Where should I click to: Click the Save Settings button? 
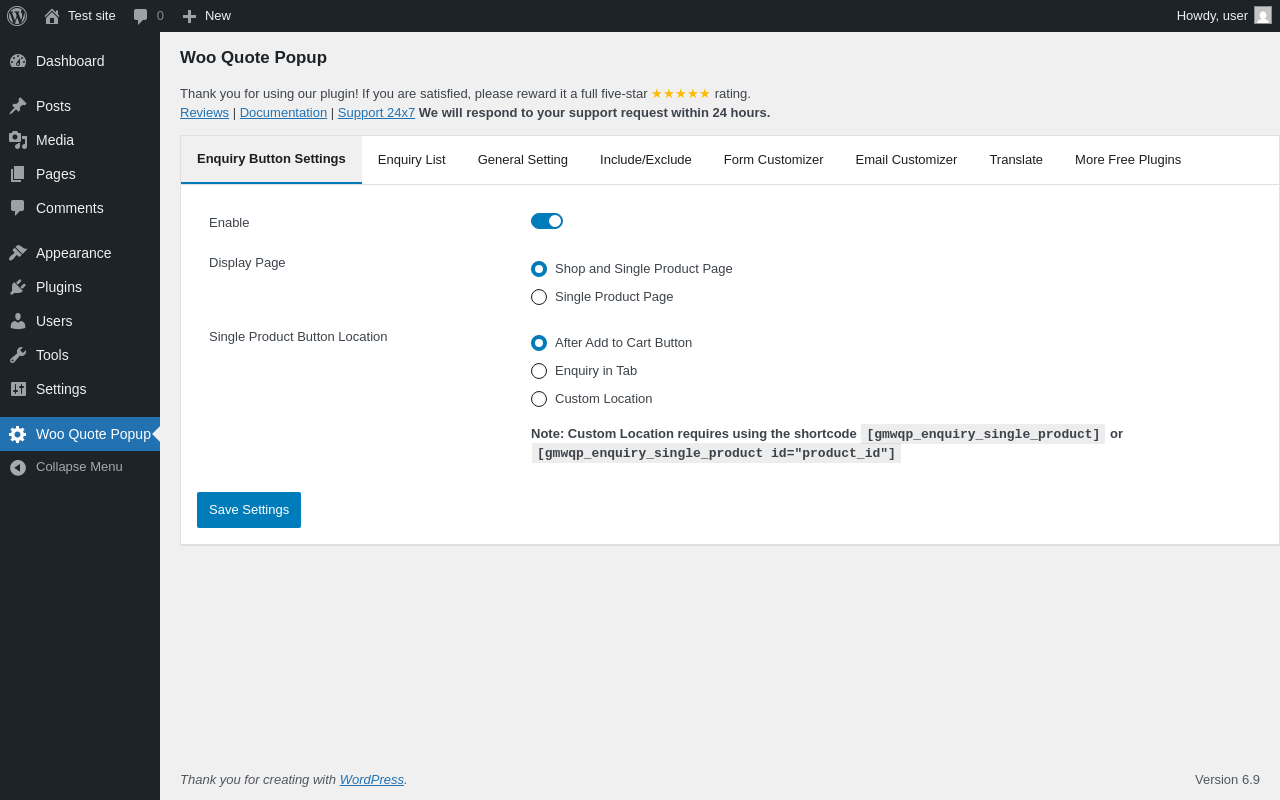[x=249, y=510]
